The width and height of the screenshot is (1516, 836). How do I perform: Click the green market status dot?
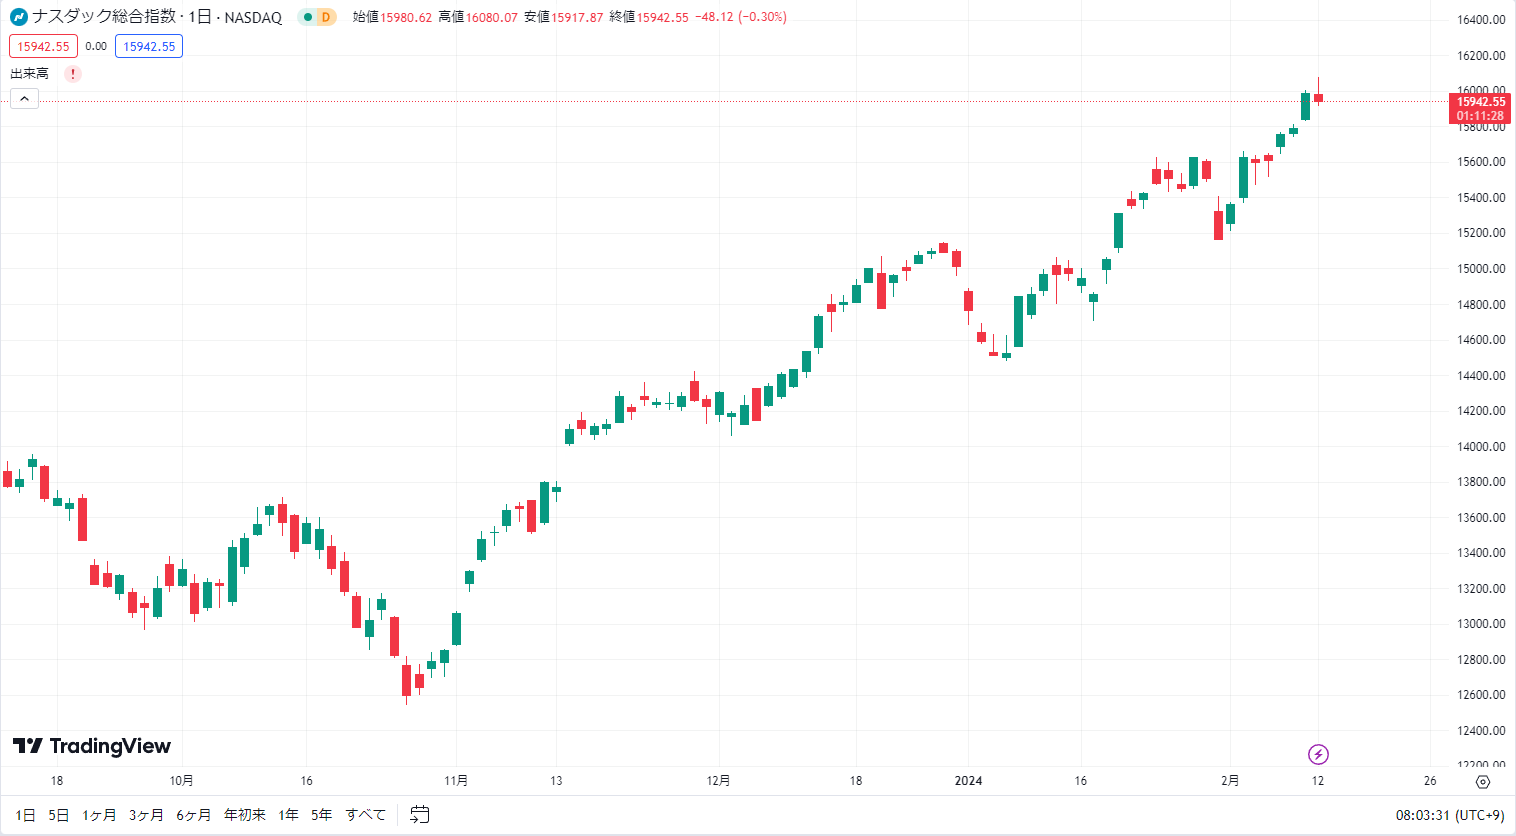pos(308,17)
